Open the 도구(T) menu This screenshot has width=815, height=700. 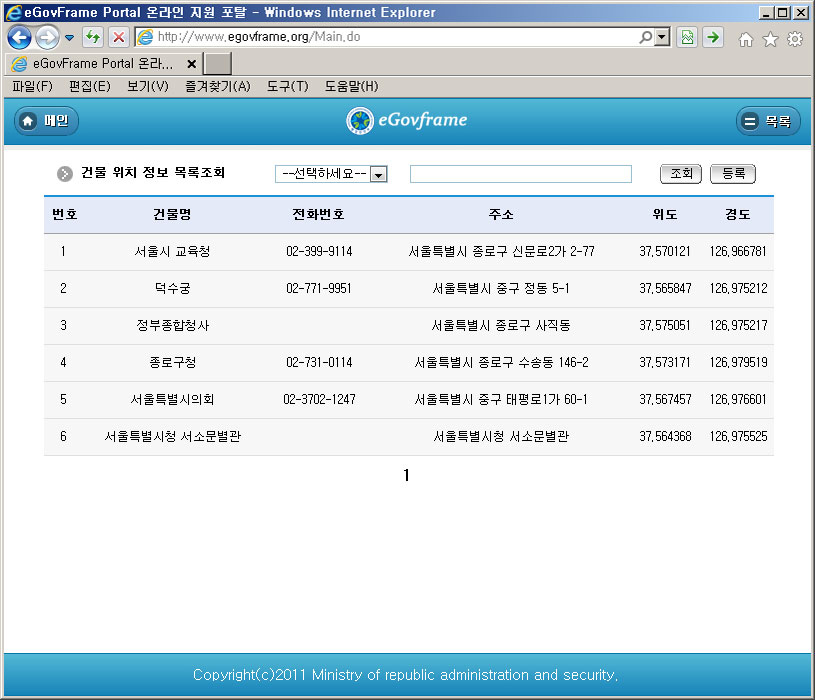click(x=287, y=87)
